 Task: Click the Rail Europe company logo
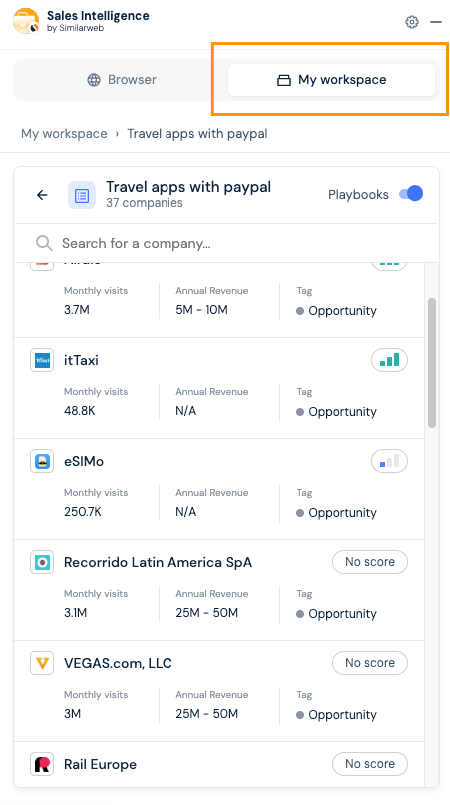pyautogui.click(x=42, y=764)
